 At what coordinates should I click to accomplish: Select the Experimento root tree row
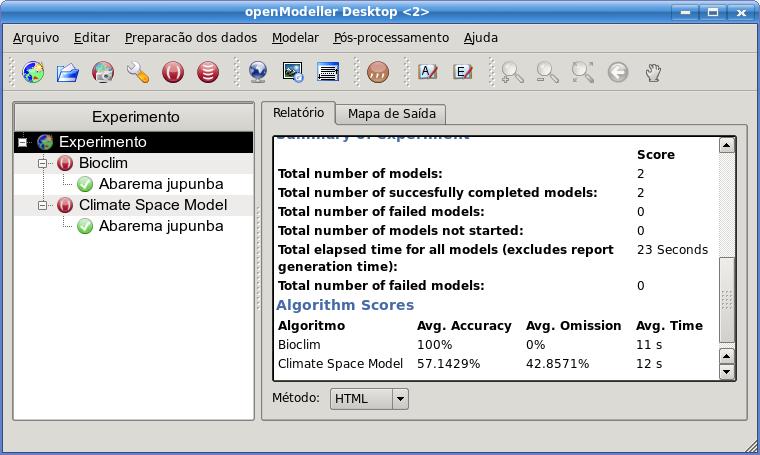(x=134, y=142)
